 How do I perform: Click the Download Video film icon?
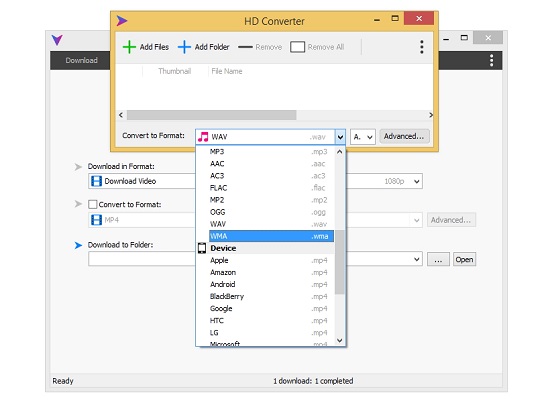tap(96, 181)
